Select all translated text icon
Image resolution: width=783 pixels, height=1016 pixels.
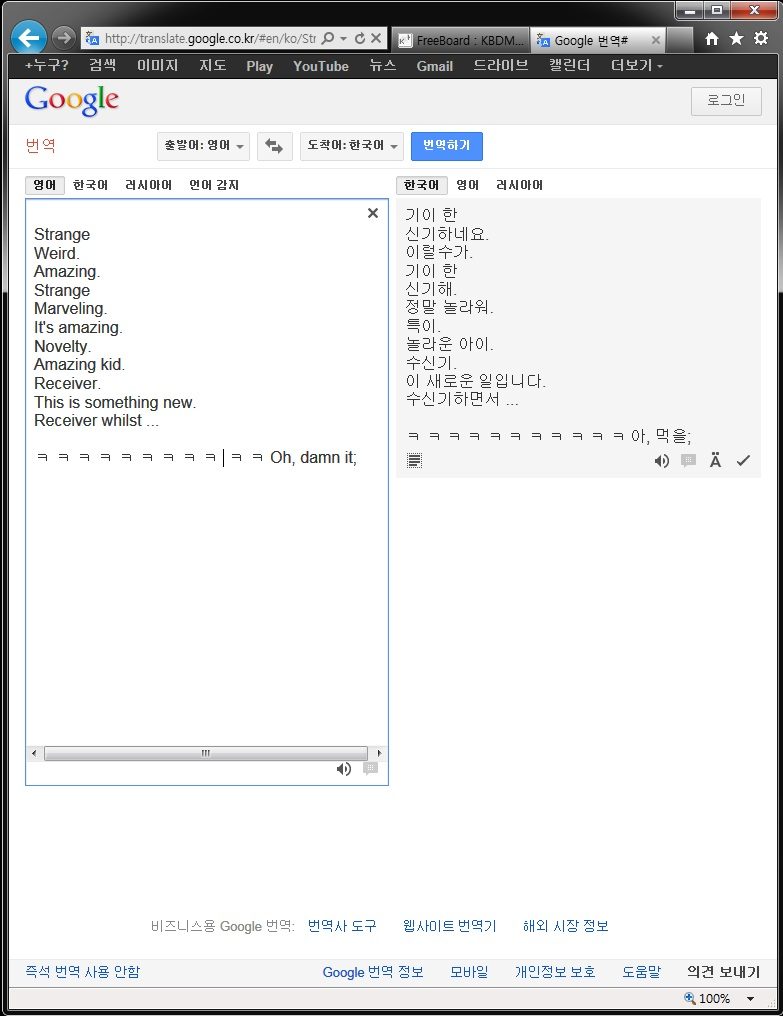pyautogui.click(x=414, y=460)
